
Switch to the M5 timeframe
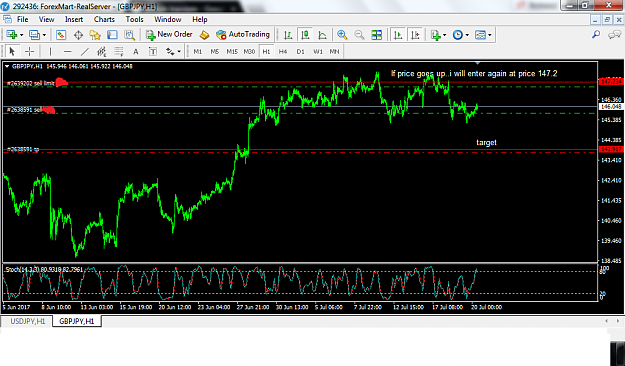click(215, 51)
